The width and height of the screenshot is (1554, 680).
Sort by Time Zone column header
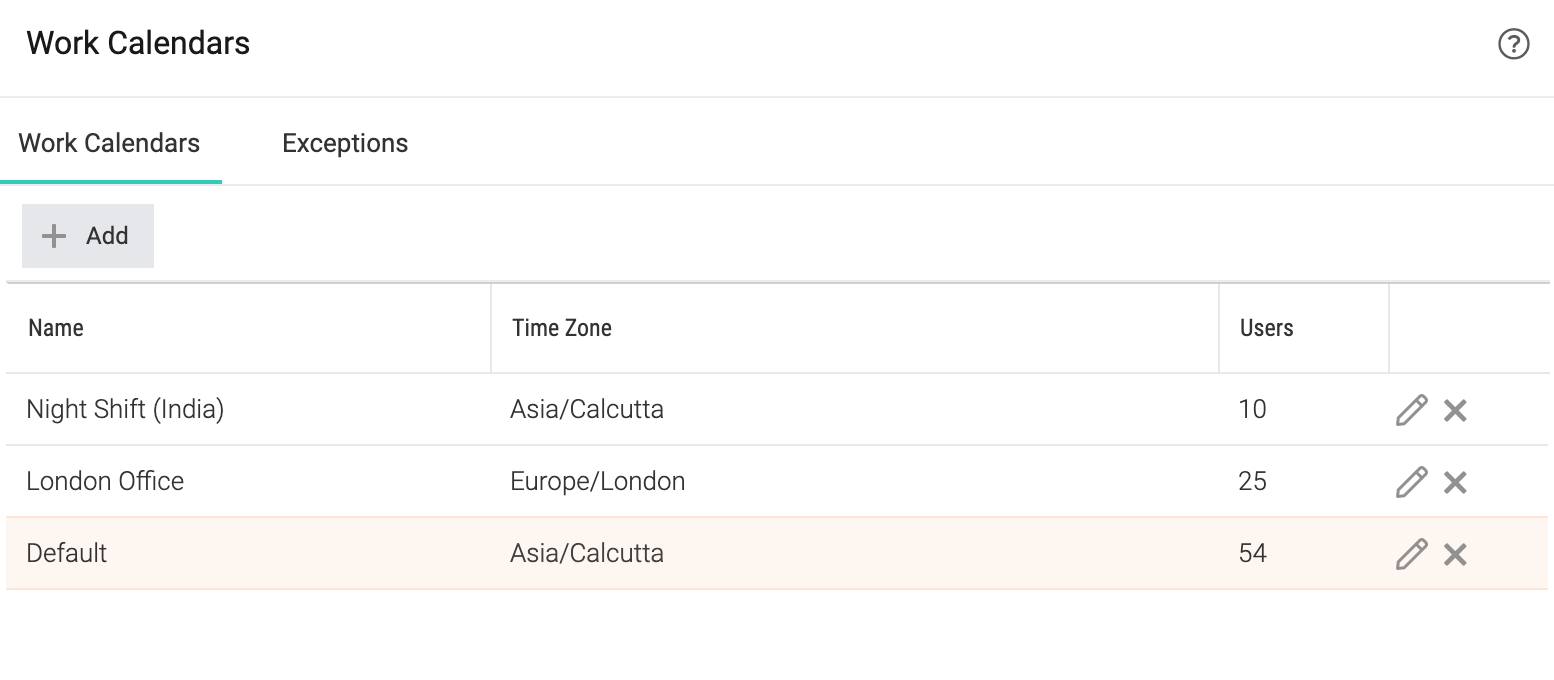[x=562, y=328]
